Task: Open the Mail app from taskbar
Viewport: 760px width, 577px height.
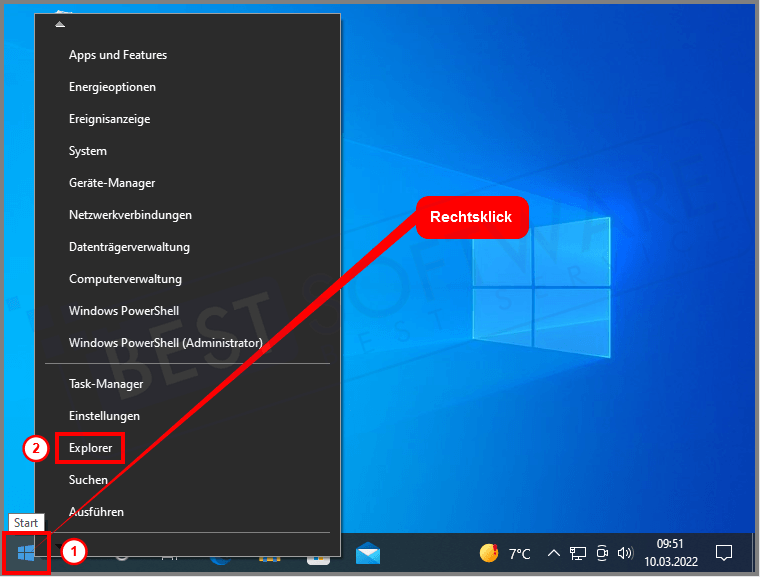Action: 368,553
